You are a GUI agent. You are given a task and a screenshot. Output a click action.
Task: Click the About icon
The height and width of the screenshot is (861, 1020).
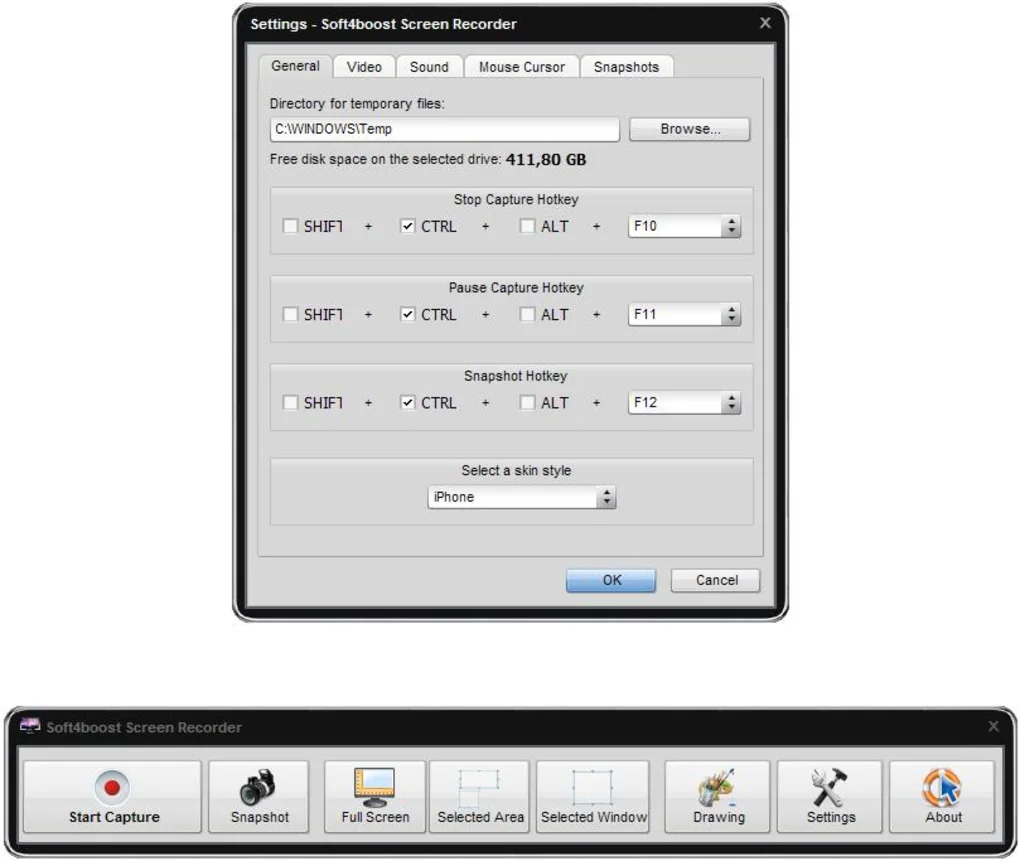click(x=941, y=786)
